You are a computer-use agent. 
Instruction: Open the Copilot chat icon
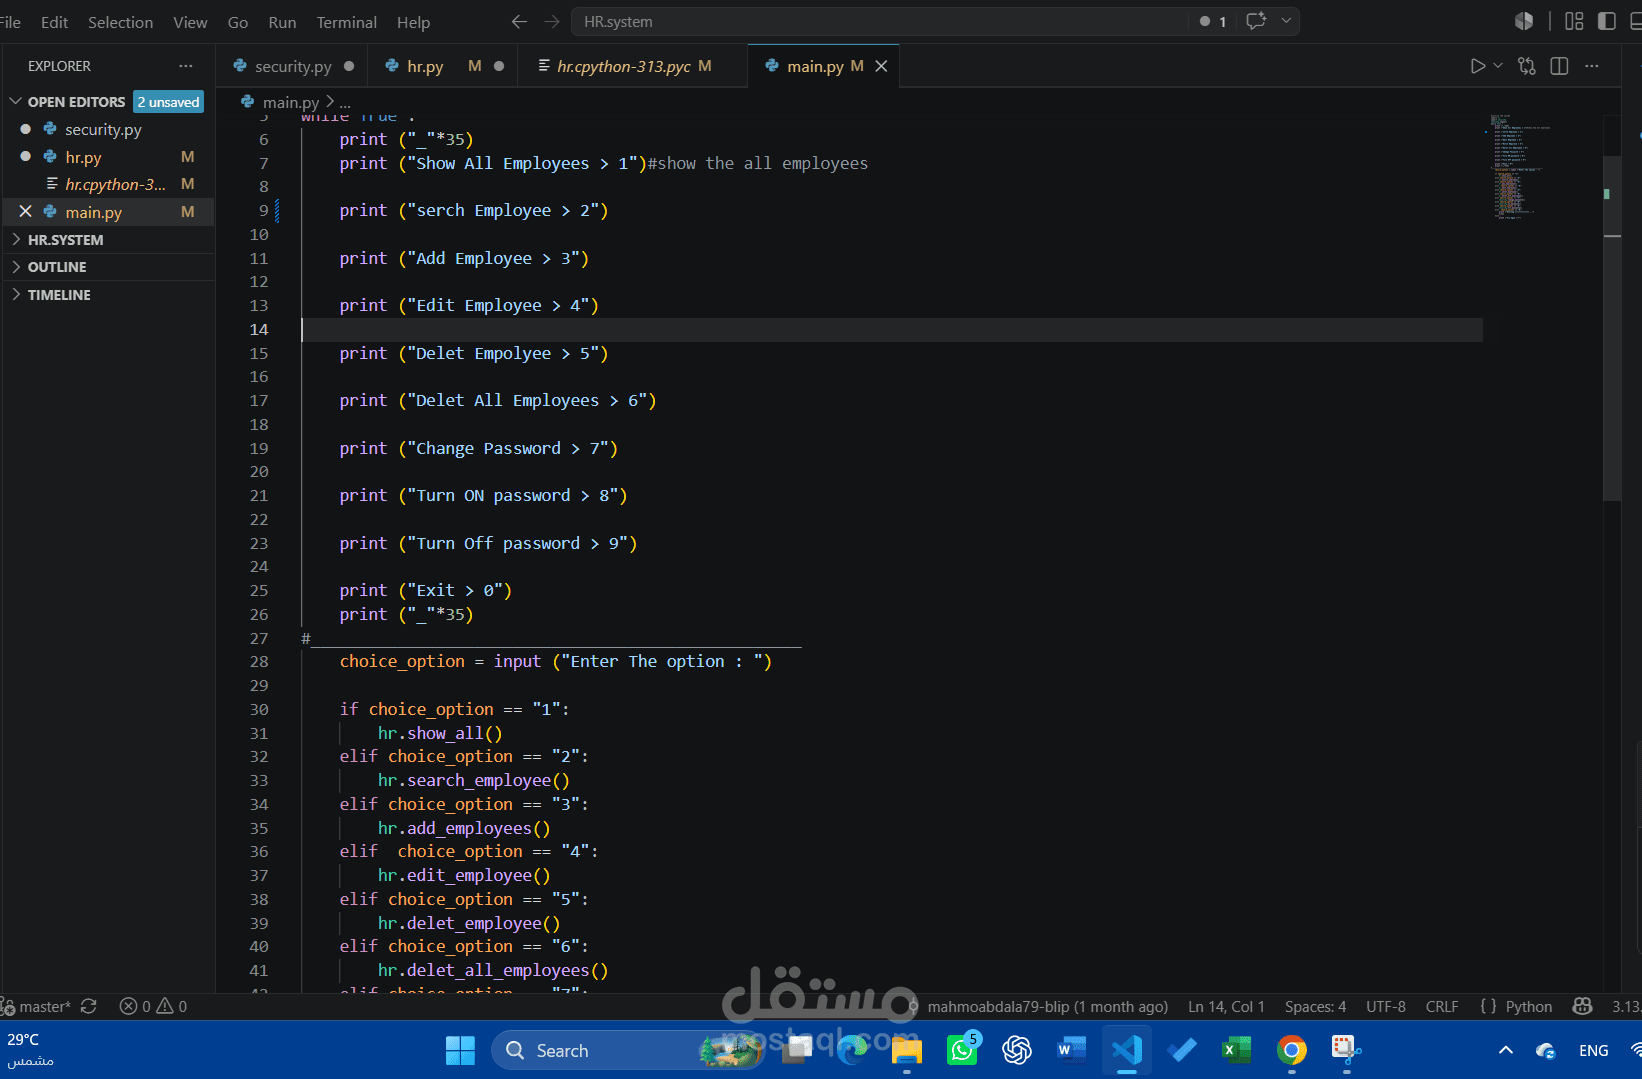pos(1256,21)
